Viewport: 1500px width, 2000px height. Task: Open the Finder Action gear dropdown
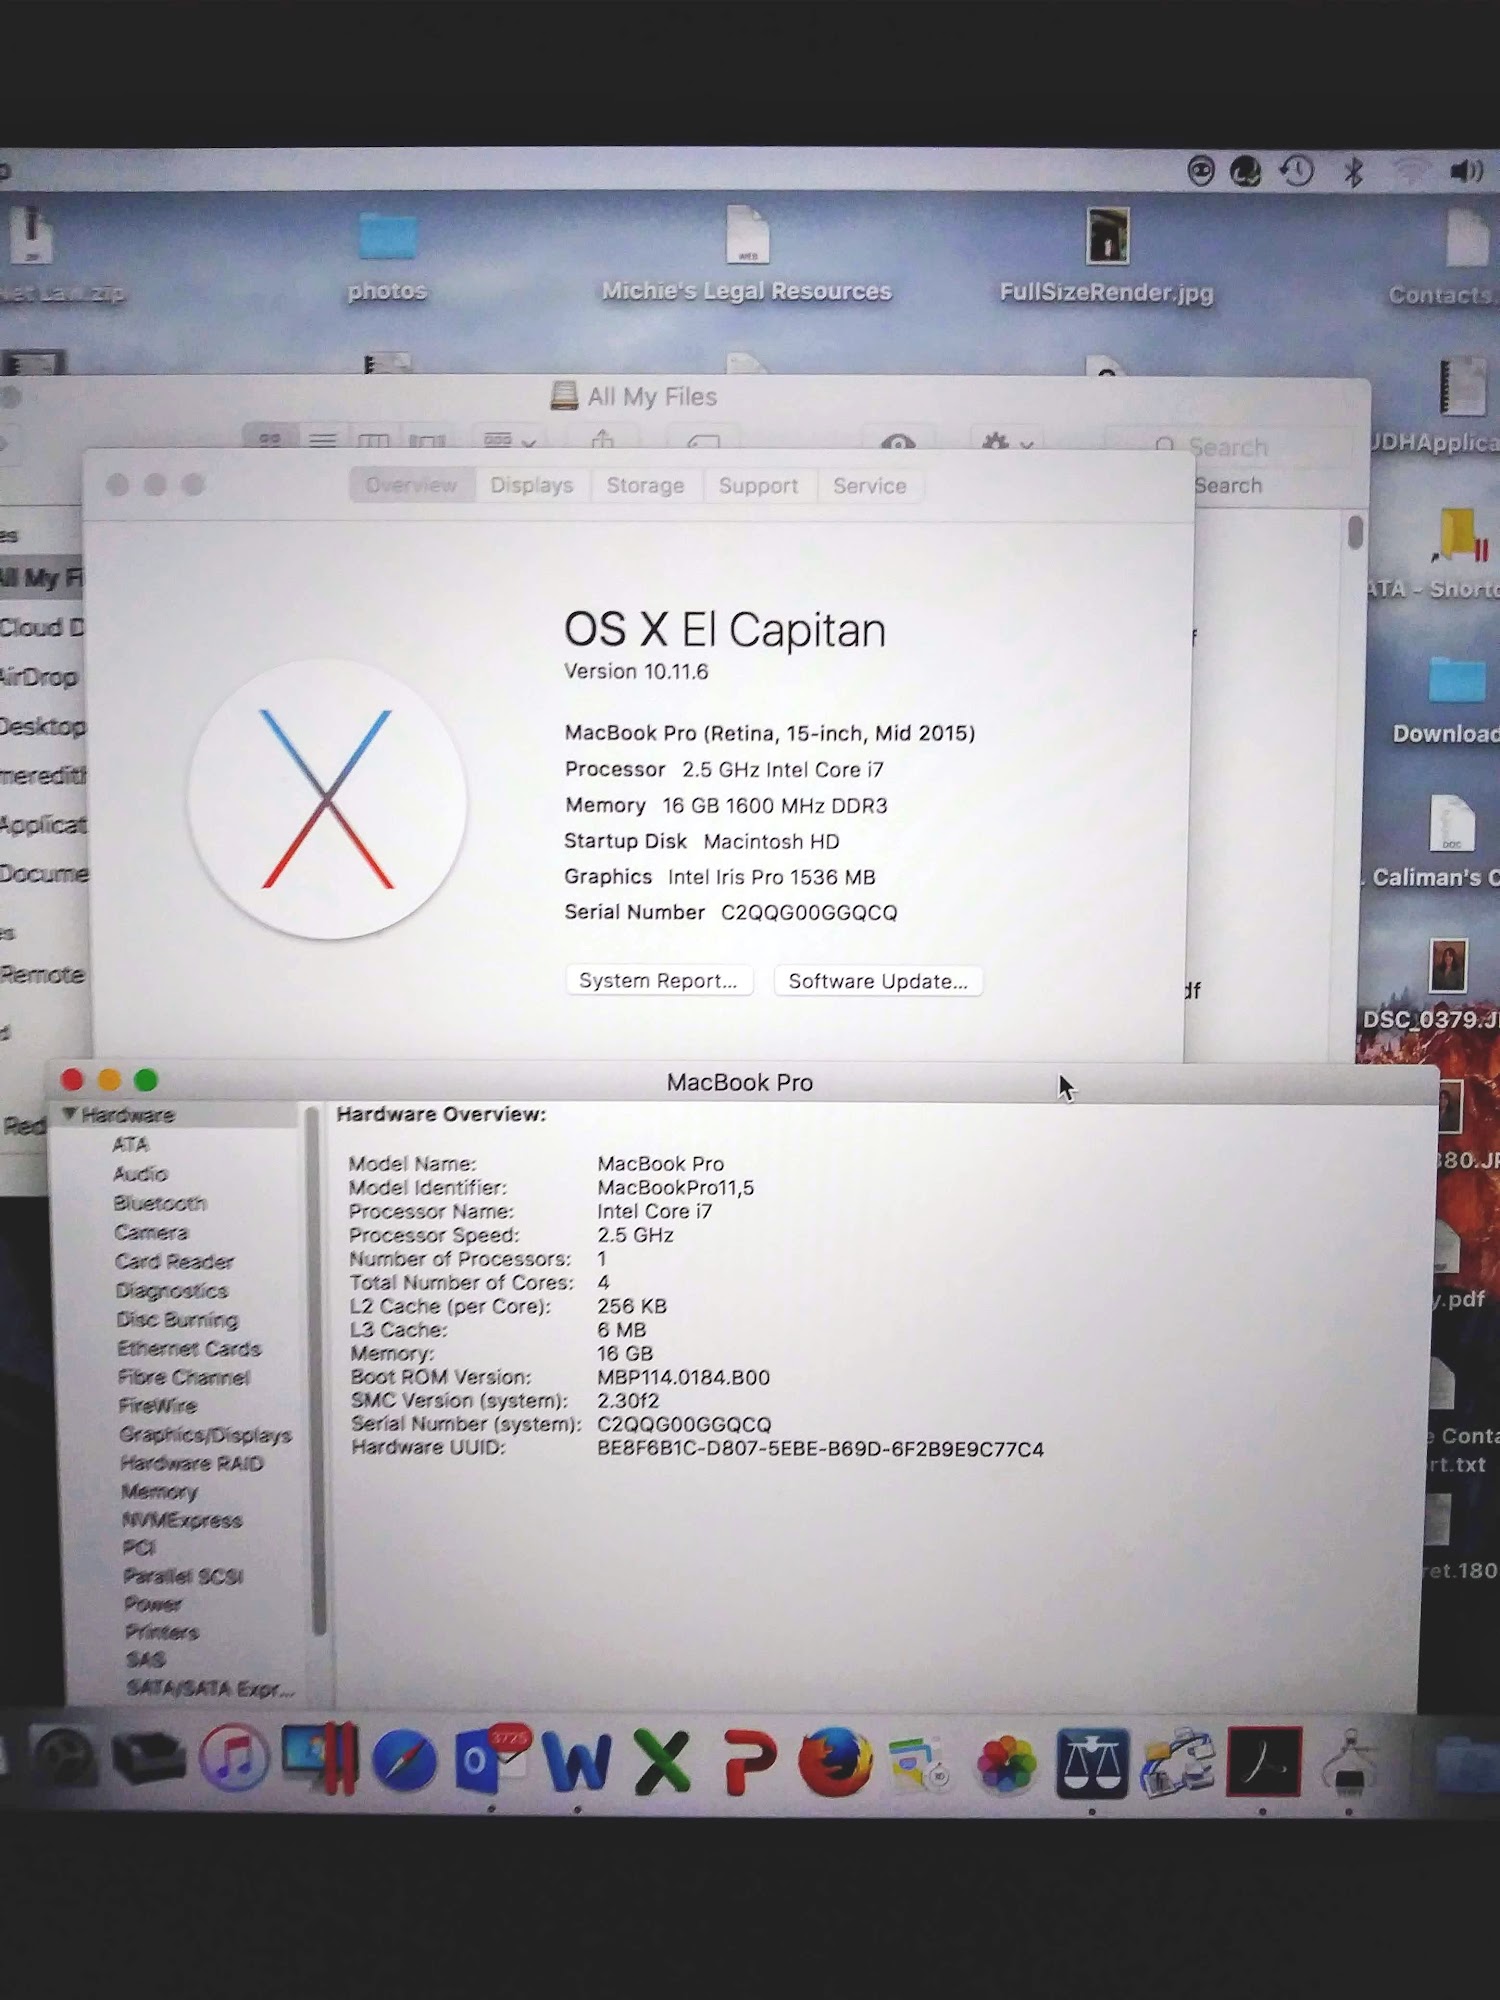tap(1006, 442)
